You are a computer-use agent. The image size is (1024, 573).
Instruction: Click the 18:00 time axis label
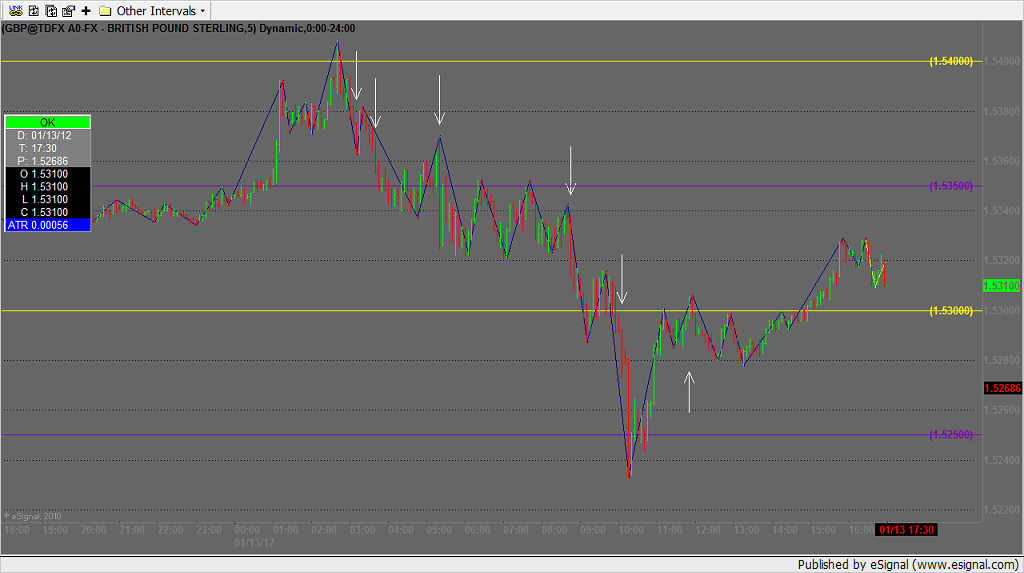pos(17,530)
